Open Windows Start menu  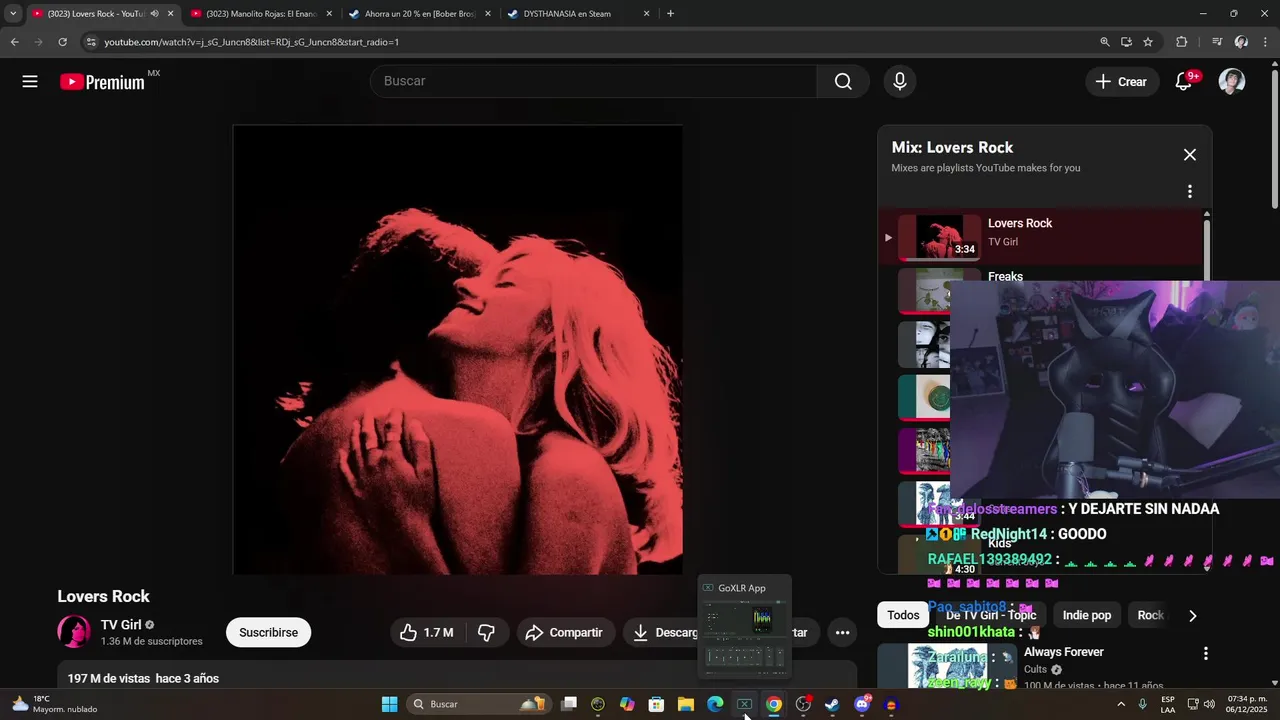coord(390,704)
